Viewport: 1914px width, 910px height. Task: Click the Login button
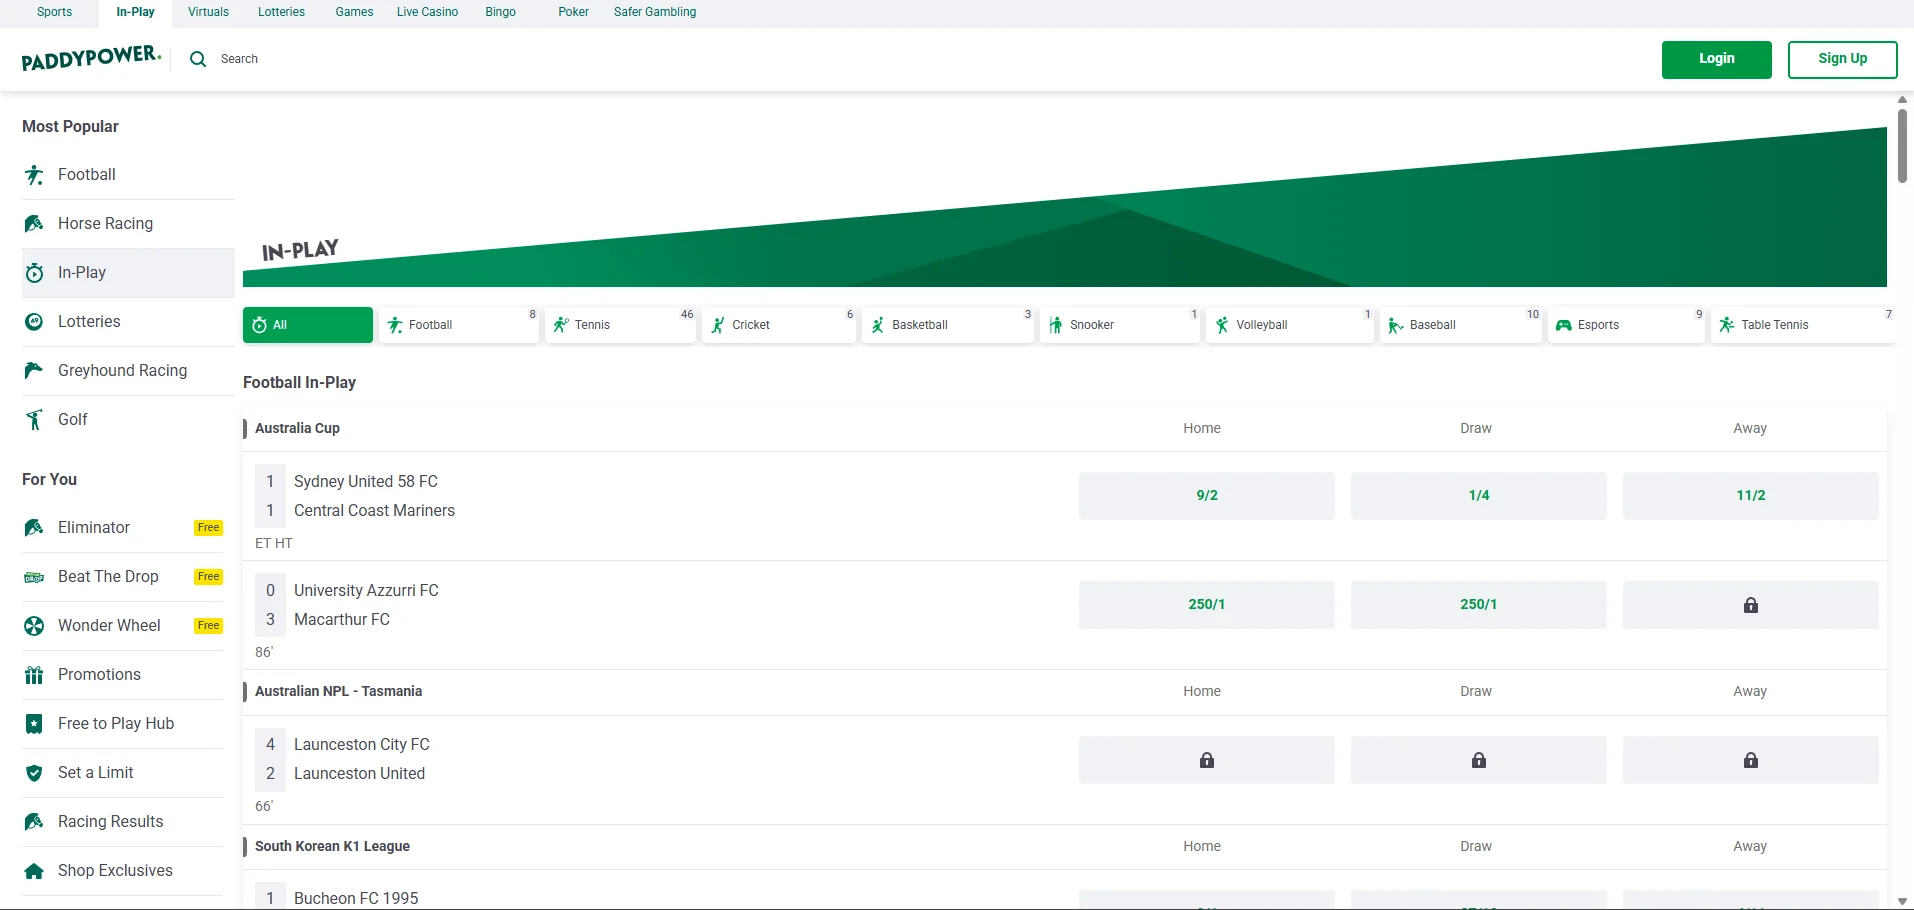pos(1716,59)
